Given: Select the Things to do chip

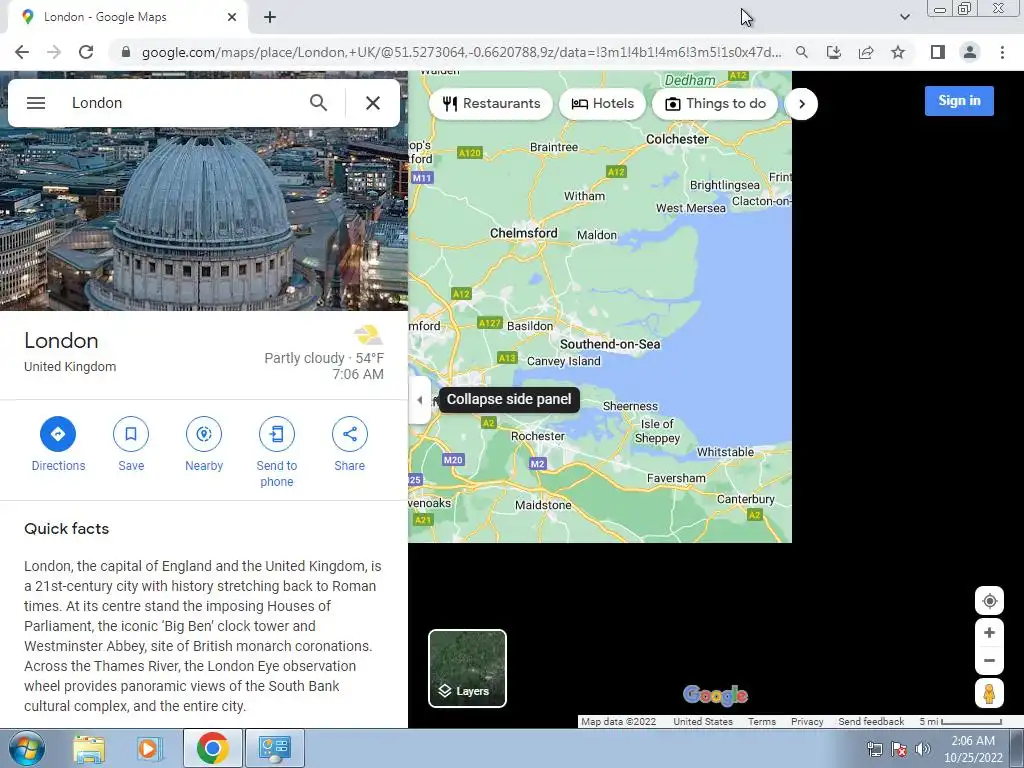Looking at the screenshot, I should [715, 103].
